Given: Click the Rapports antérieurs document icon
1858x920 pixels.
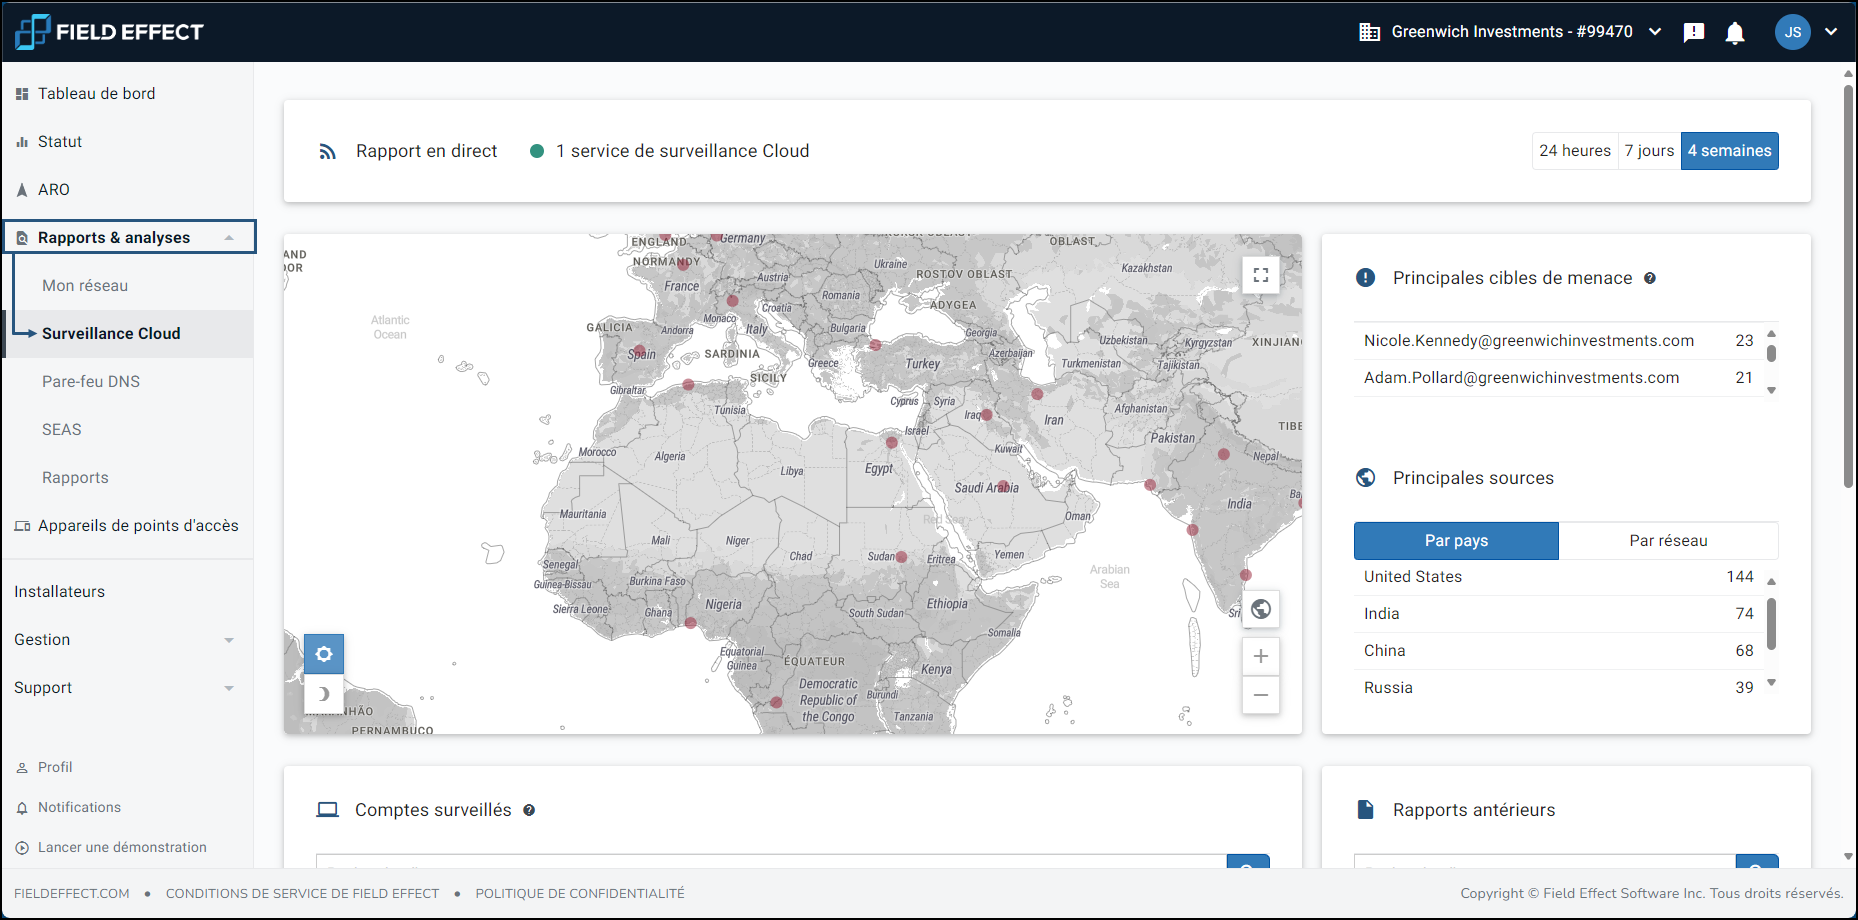Looking at the screenshot, I should (1365, 810).
